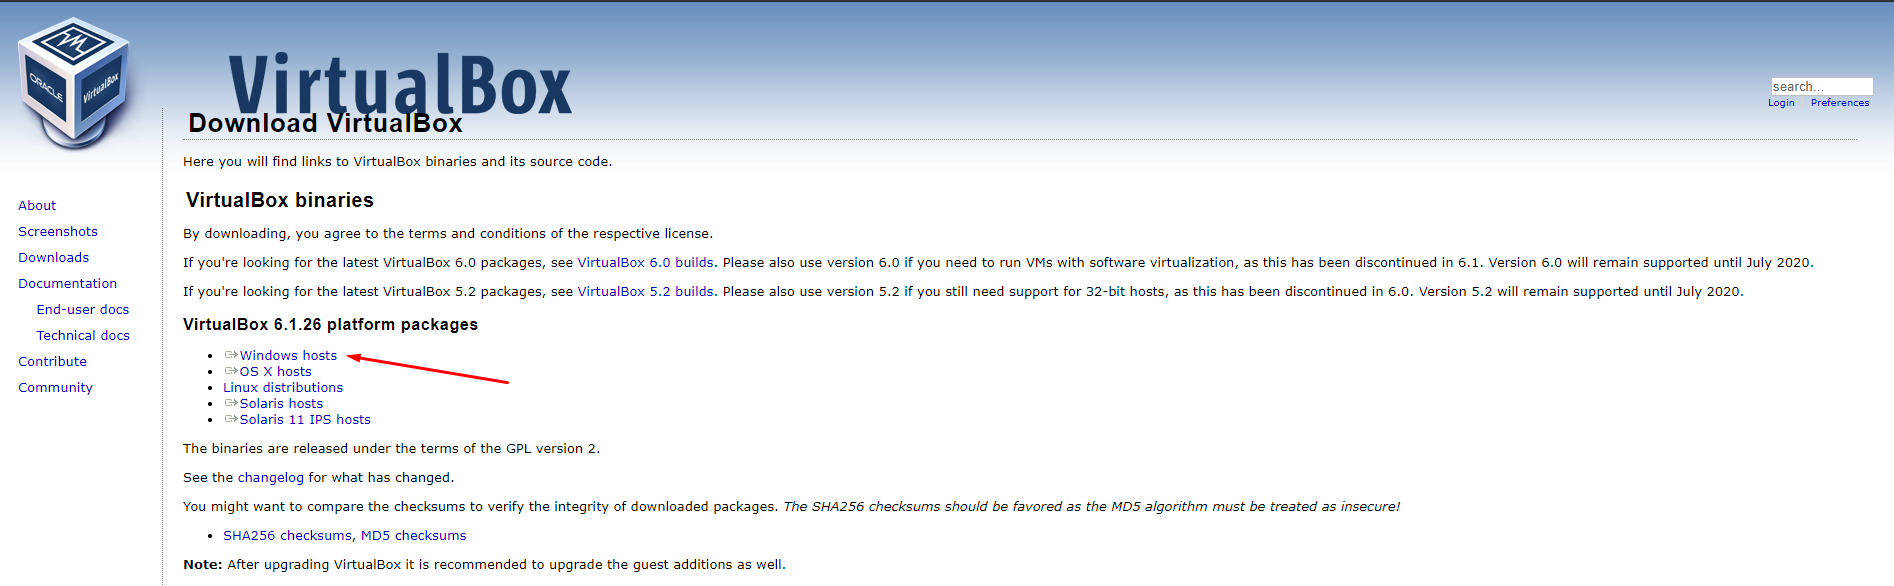Open the Contribute sidebar link

pos(52,361)
